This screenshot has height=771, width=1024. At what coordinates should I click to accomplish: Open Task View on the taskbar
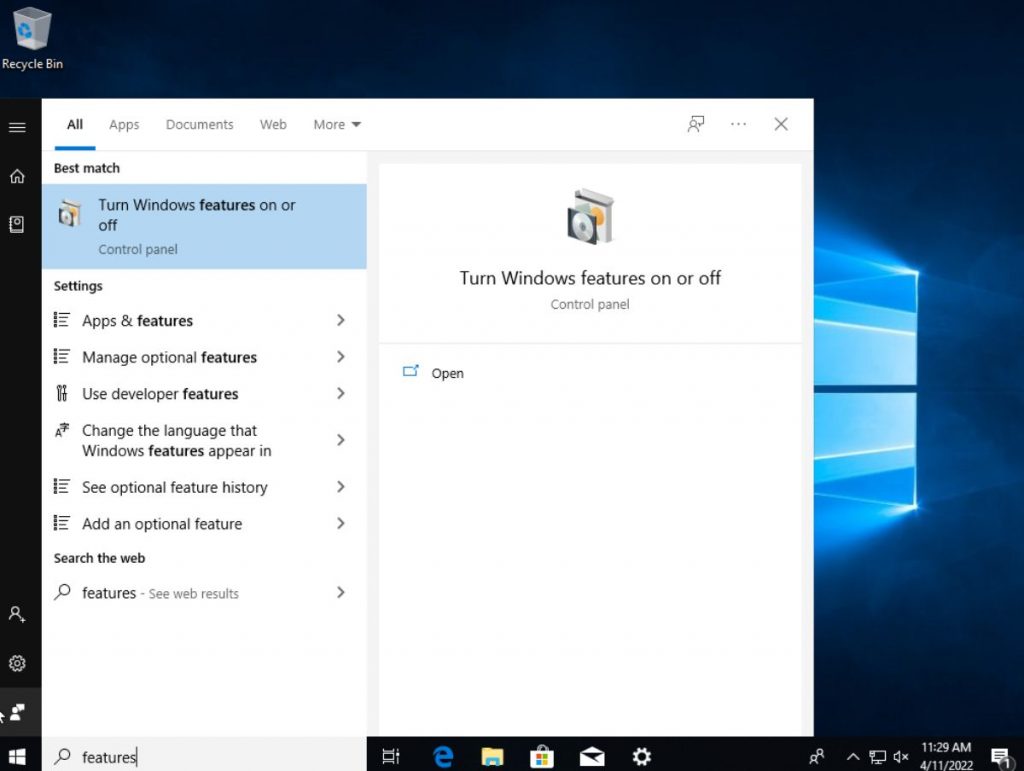click(x=391, y=756)
